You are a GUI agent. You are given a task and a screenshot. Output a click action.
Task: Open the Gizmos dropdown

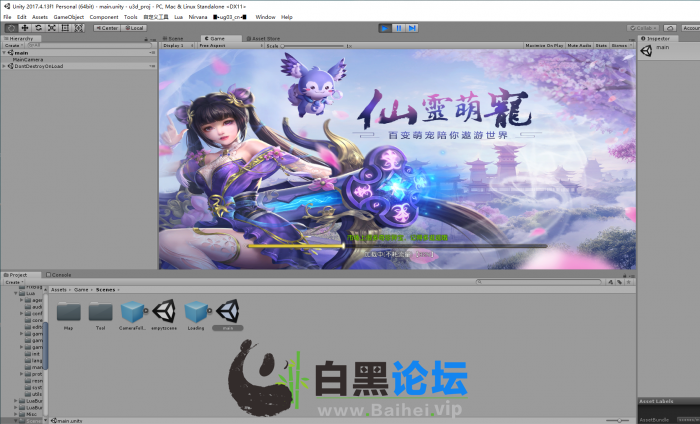(x=621, y=46)
